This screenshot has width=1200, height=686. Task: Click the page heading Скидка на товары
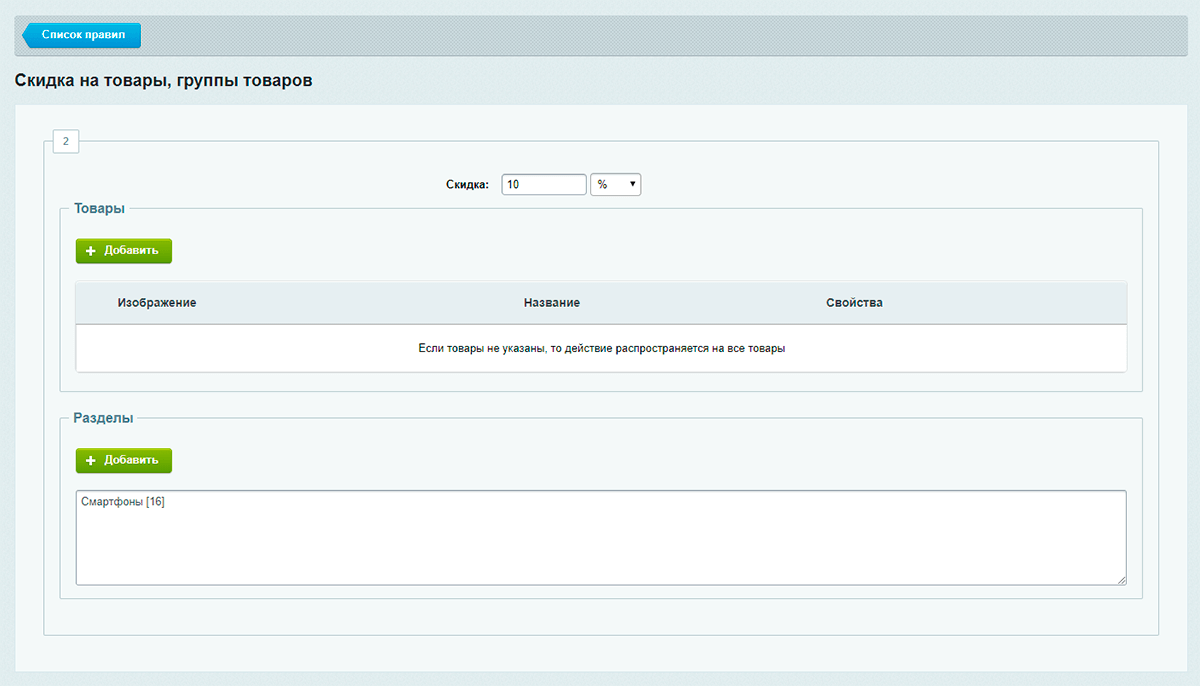tap(163, 81)
